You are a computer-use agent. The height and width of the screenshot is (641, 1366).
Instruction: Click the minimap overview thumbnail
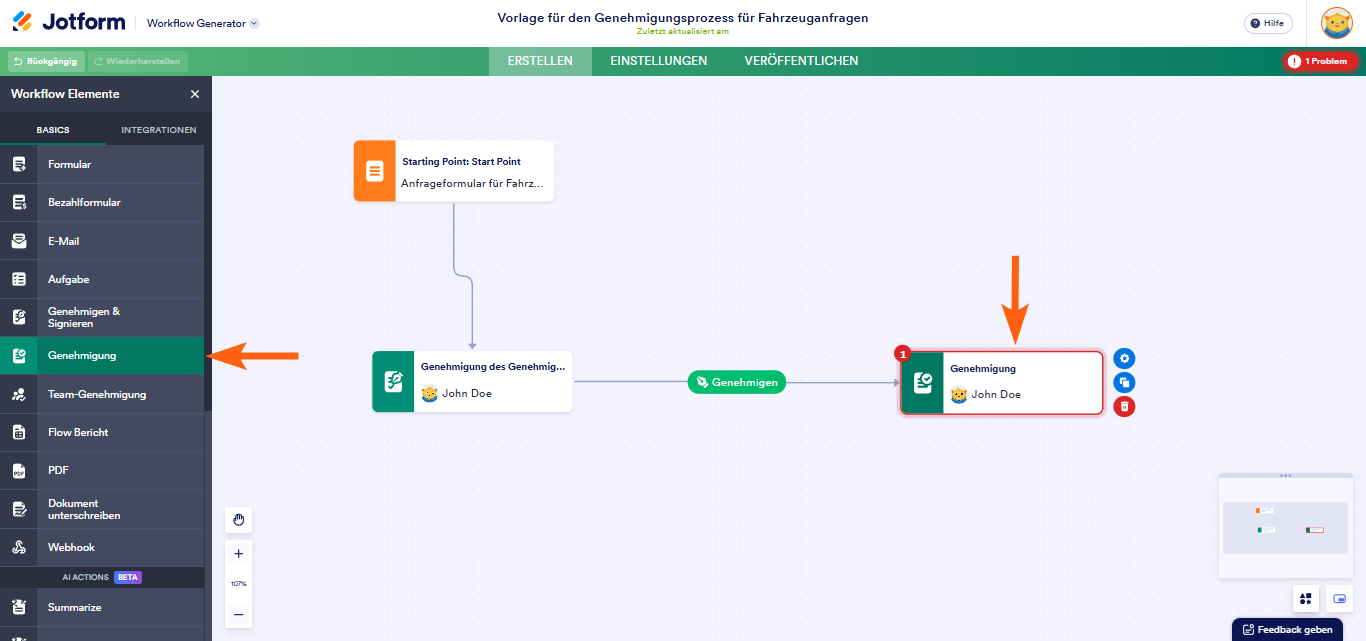[1285, 528]
